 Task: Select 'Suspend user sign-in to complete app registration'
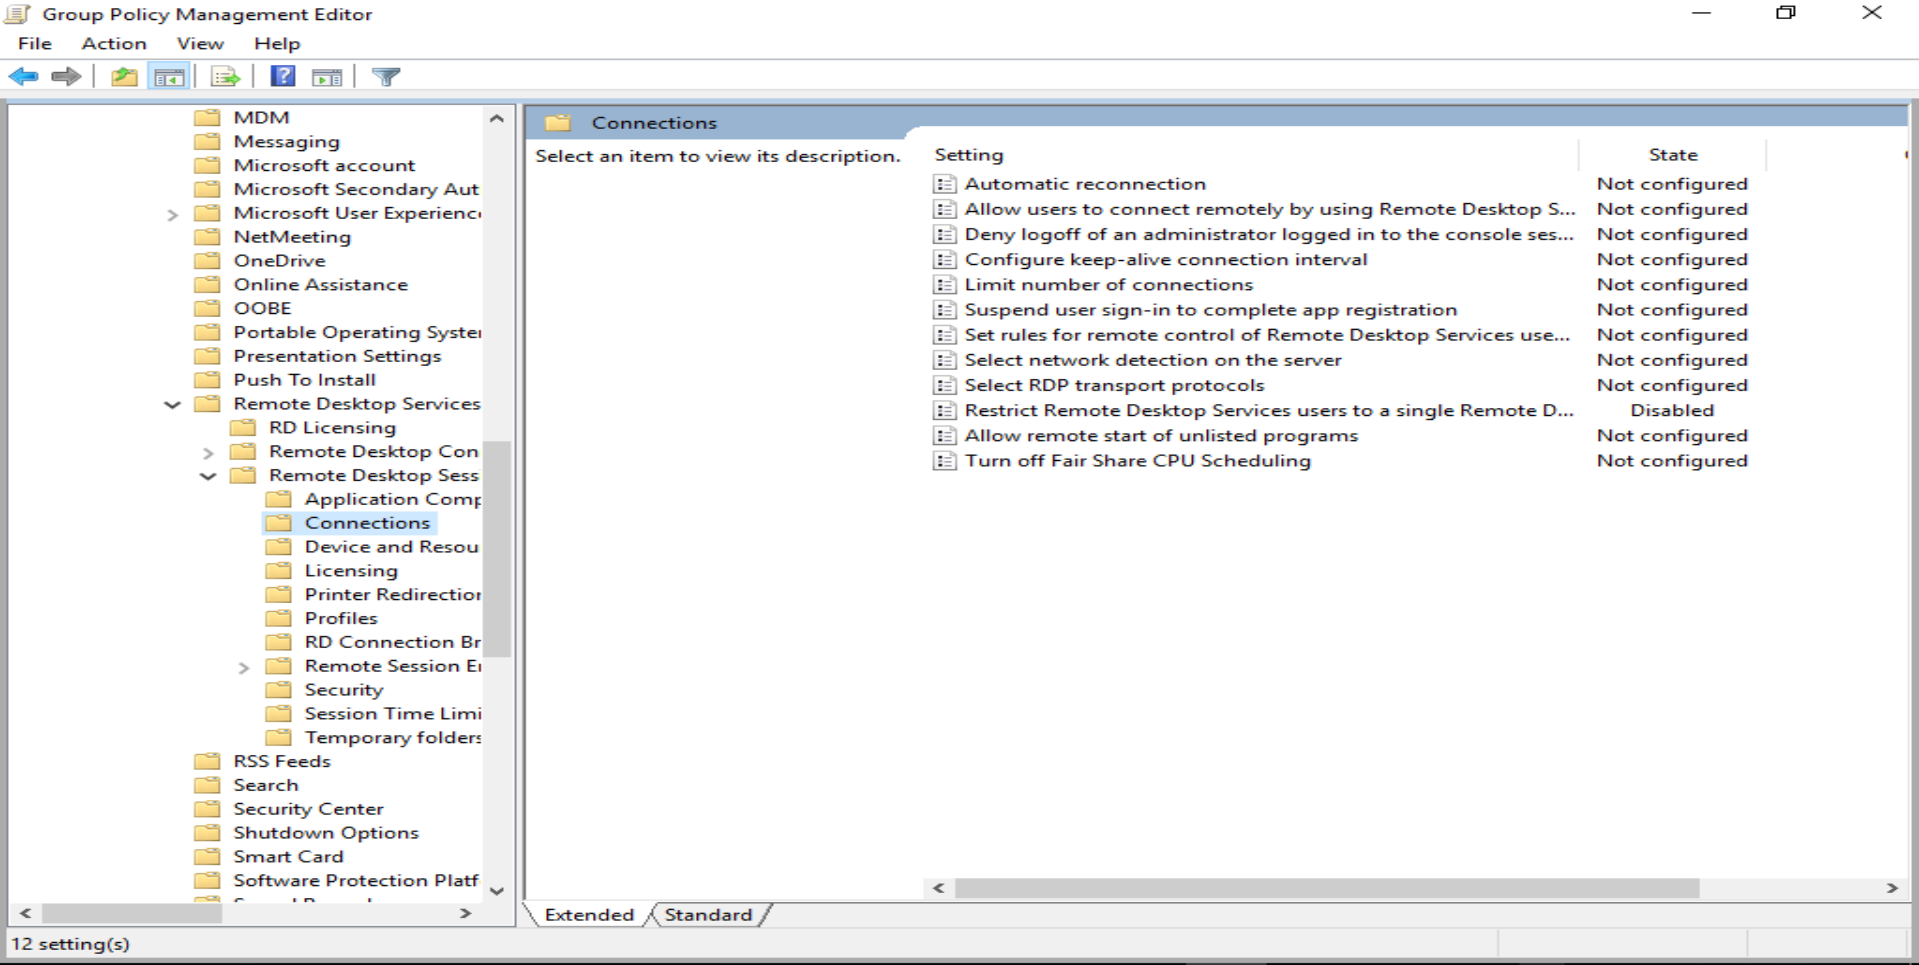(x=1211, y=310)
